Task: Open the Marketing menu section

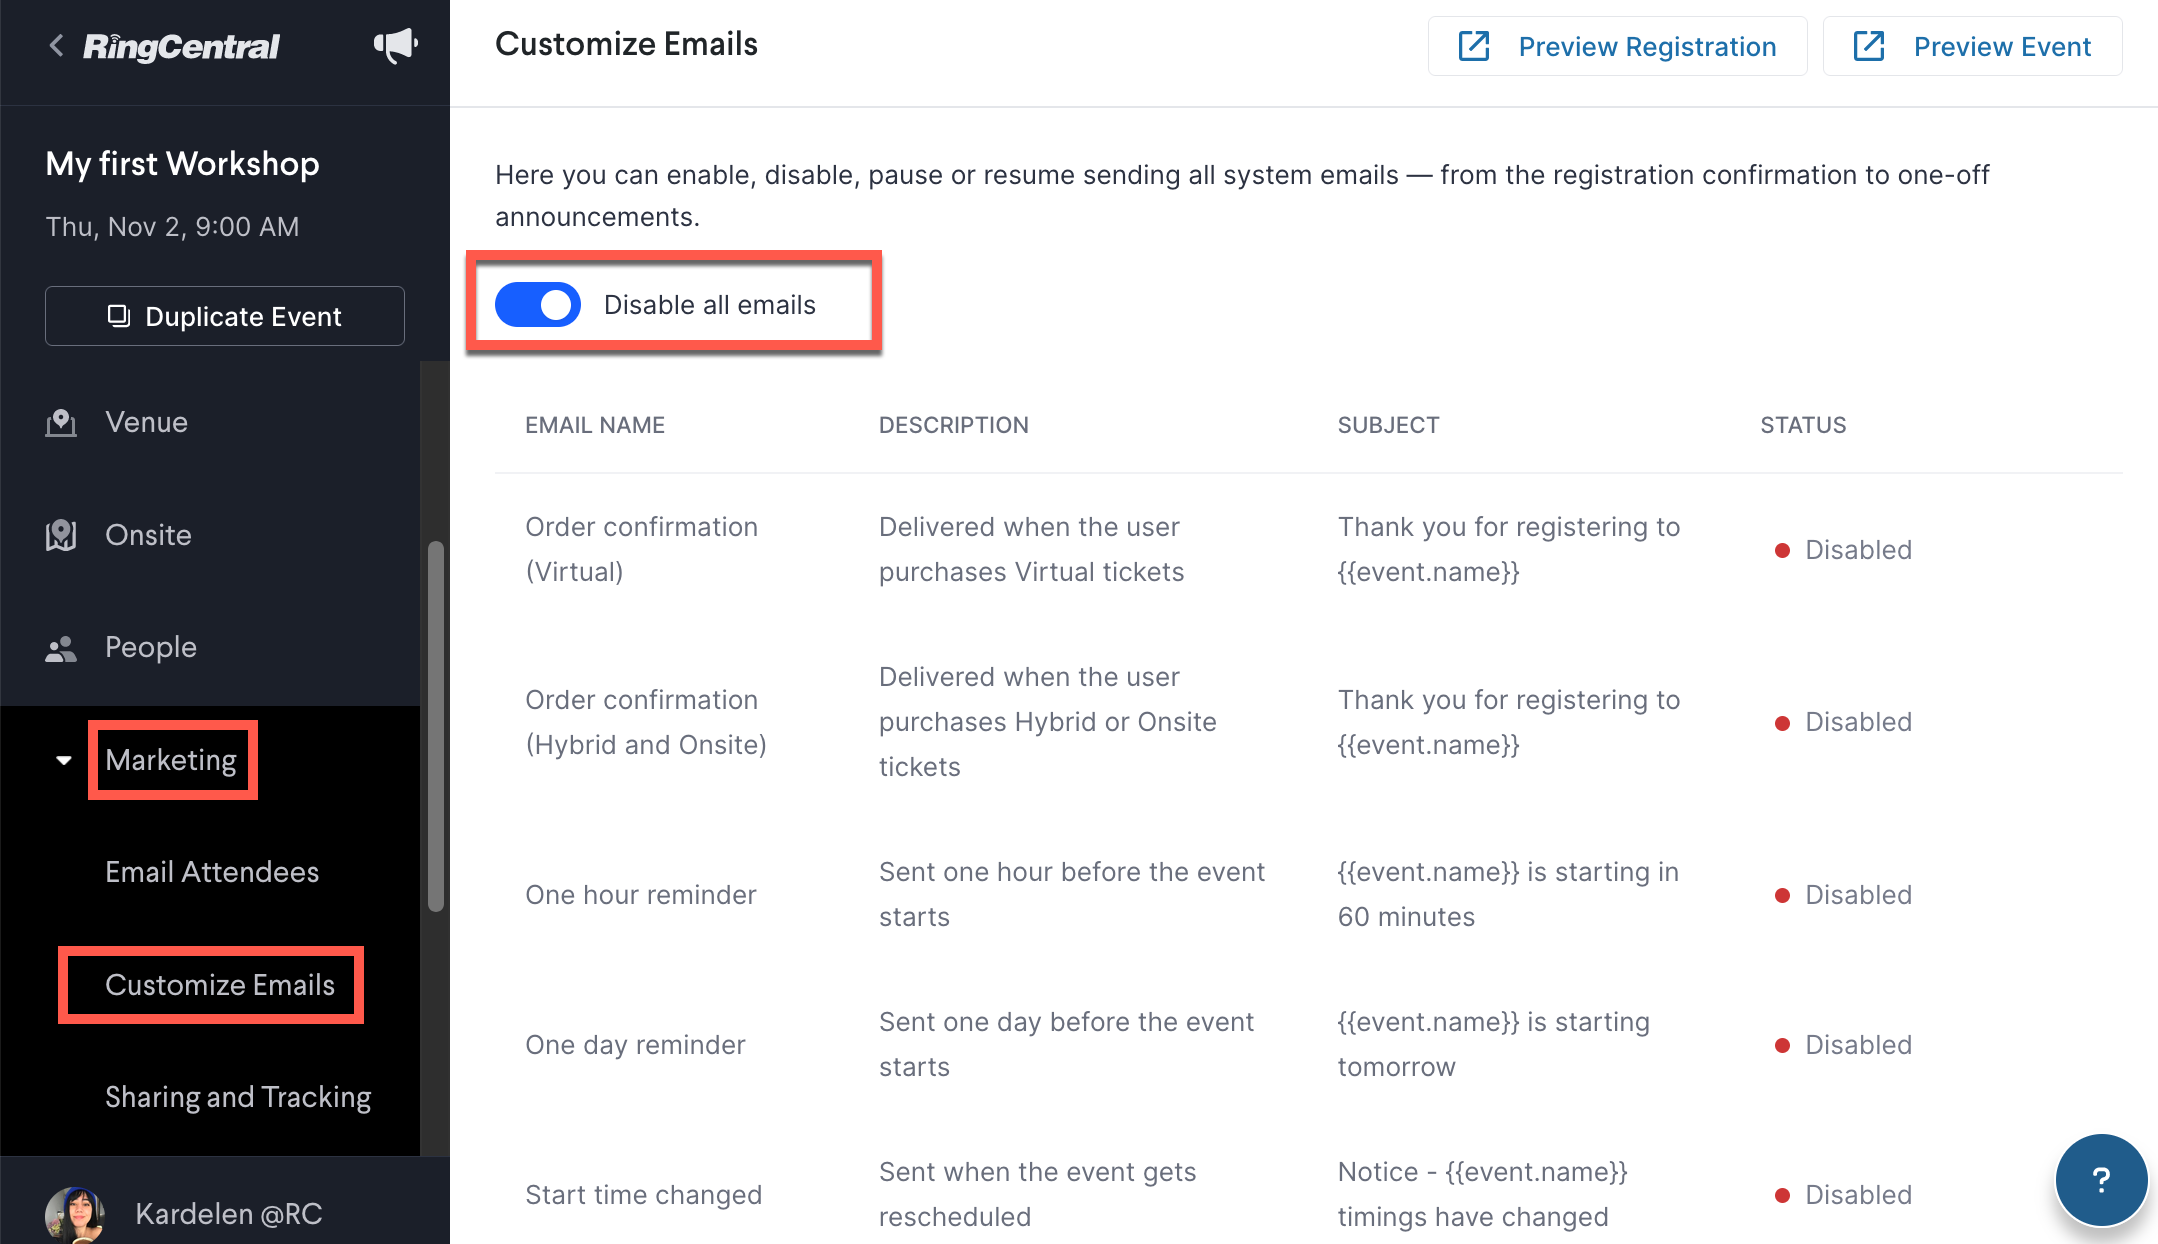Action: (x=171, y=760)
